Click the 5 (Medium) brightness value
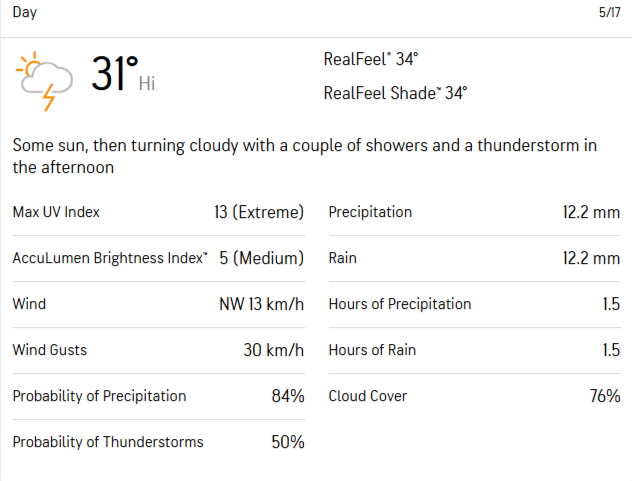This screenshot has height=481, width=632. click(x=261, y=258)
